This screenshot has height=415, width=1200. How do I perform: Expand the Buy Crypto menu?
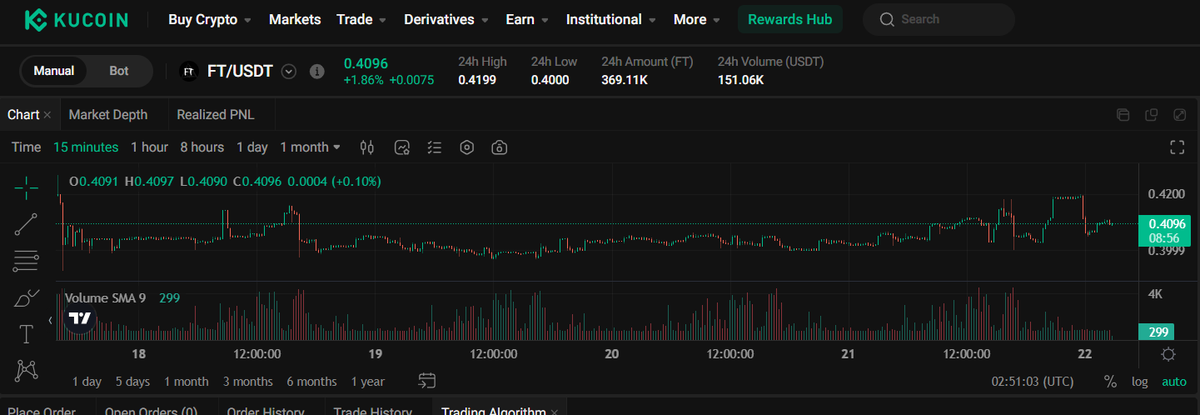210,19
